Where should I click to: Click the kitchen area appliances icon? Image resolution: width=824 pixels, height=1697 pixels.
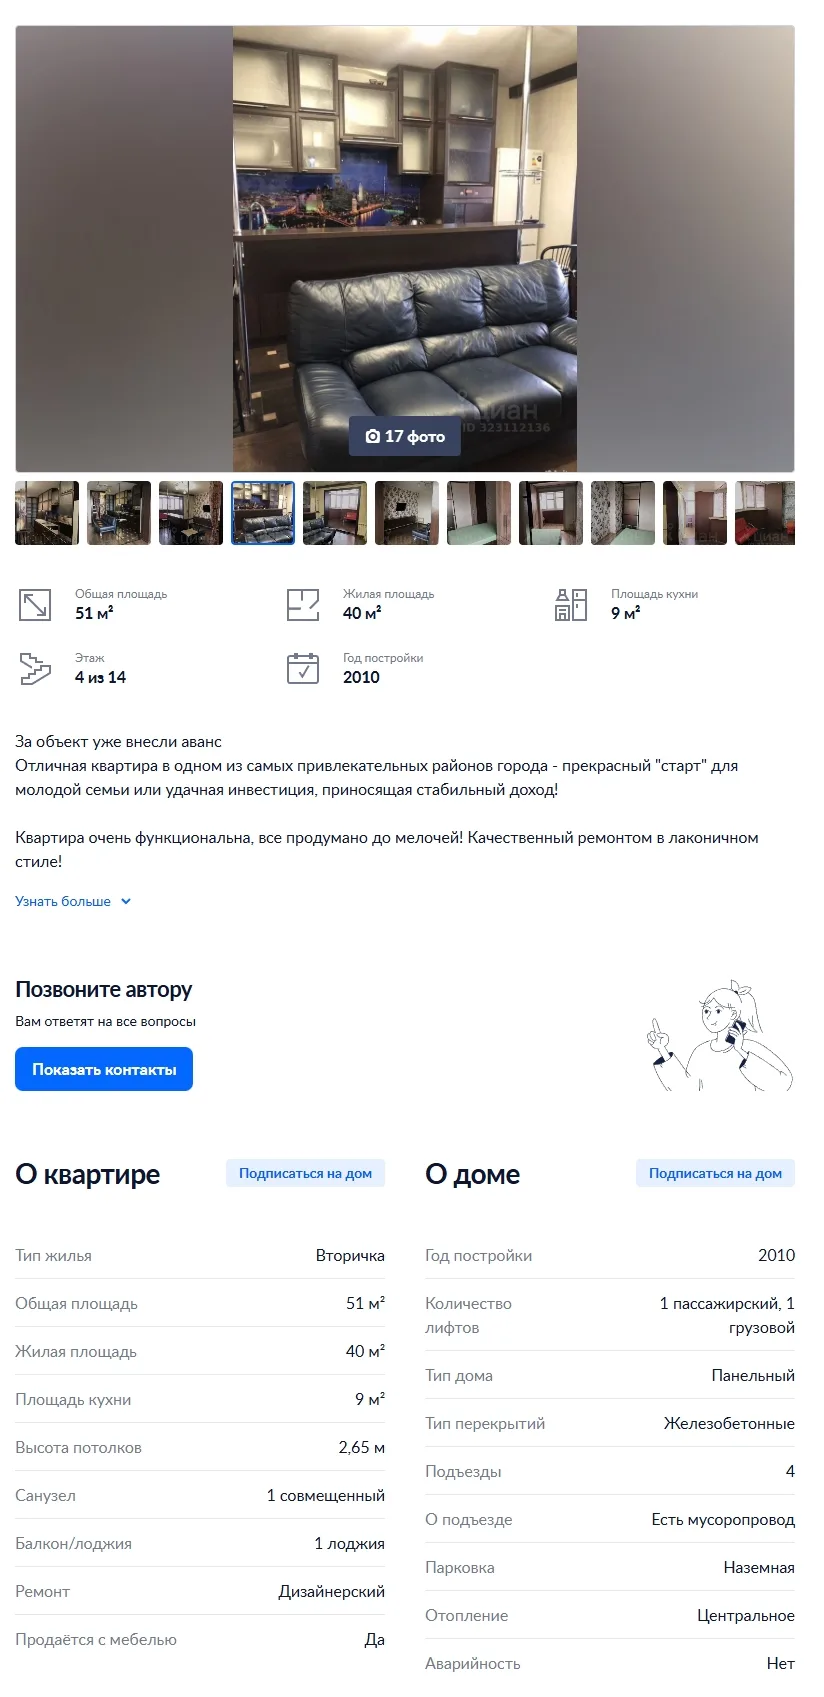tap(571, 605)
